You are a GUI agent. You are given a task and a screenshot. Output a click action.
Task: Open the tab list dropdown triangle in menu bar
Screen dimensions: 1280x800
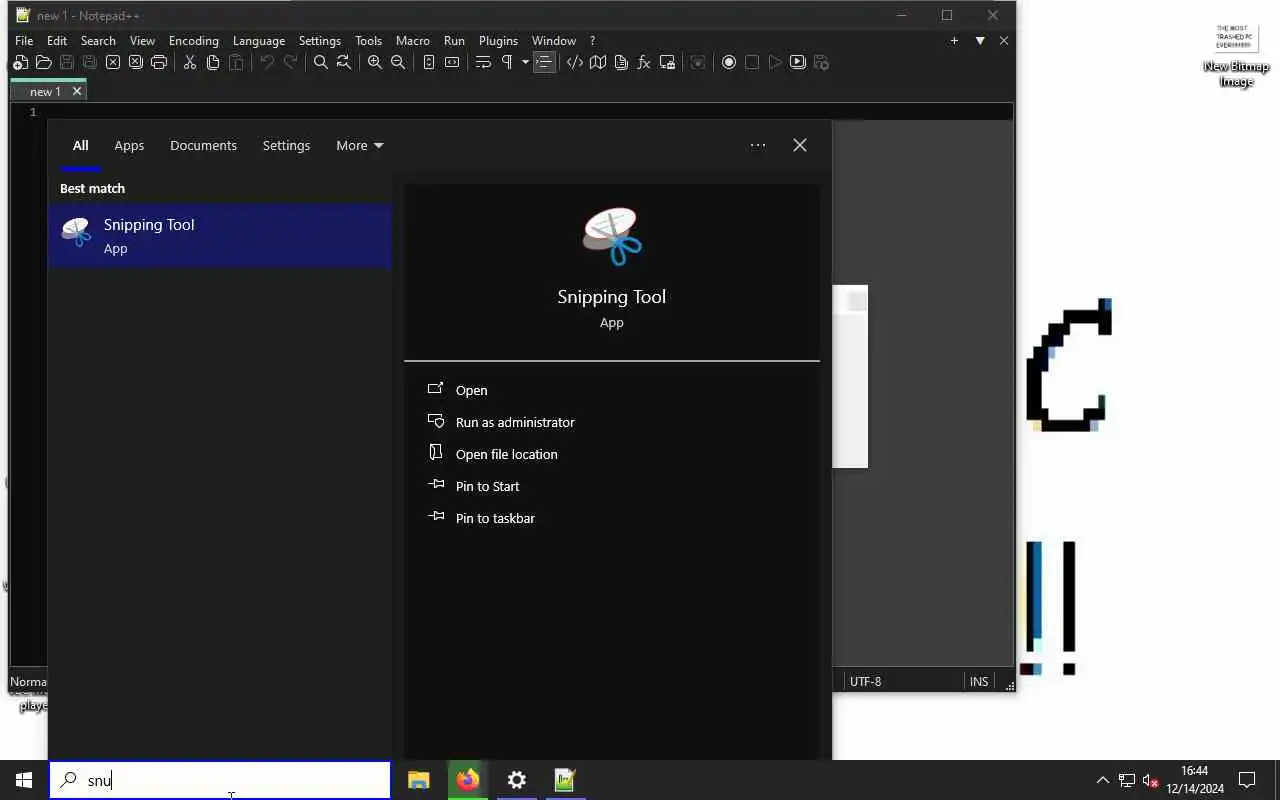(980, 41)
